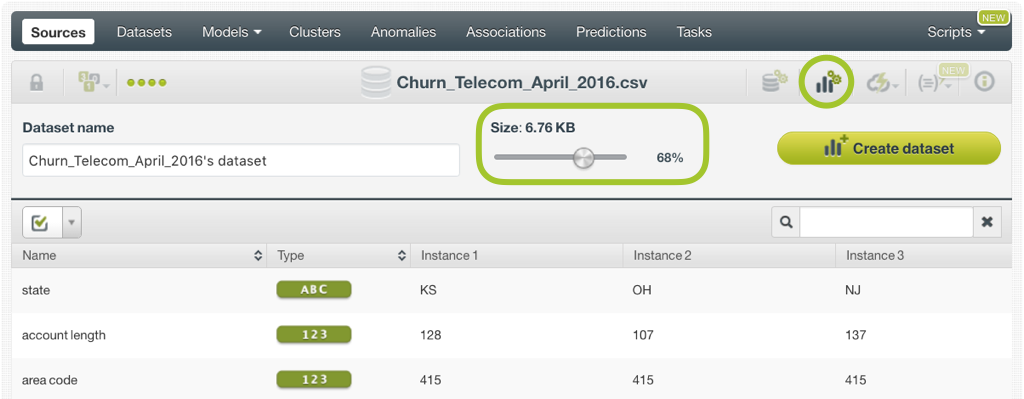Click the privacy lock icon
The image size is (1024, 399).
(37, 83)
